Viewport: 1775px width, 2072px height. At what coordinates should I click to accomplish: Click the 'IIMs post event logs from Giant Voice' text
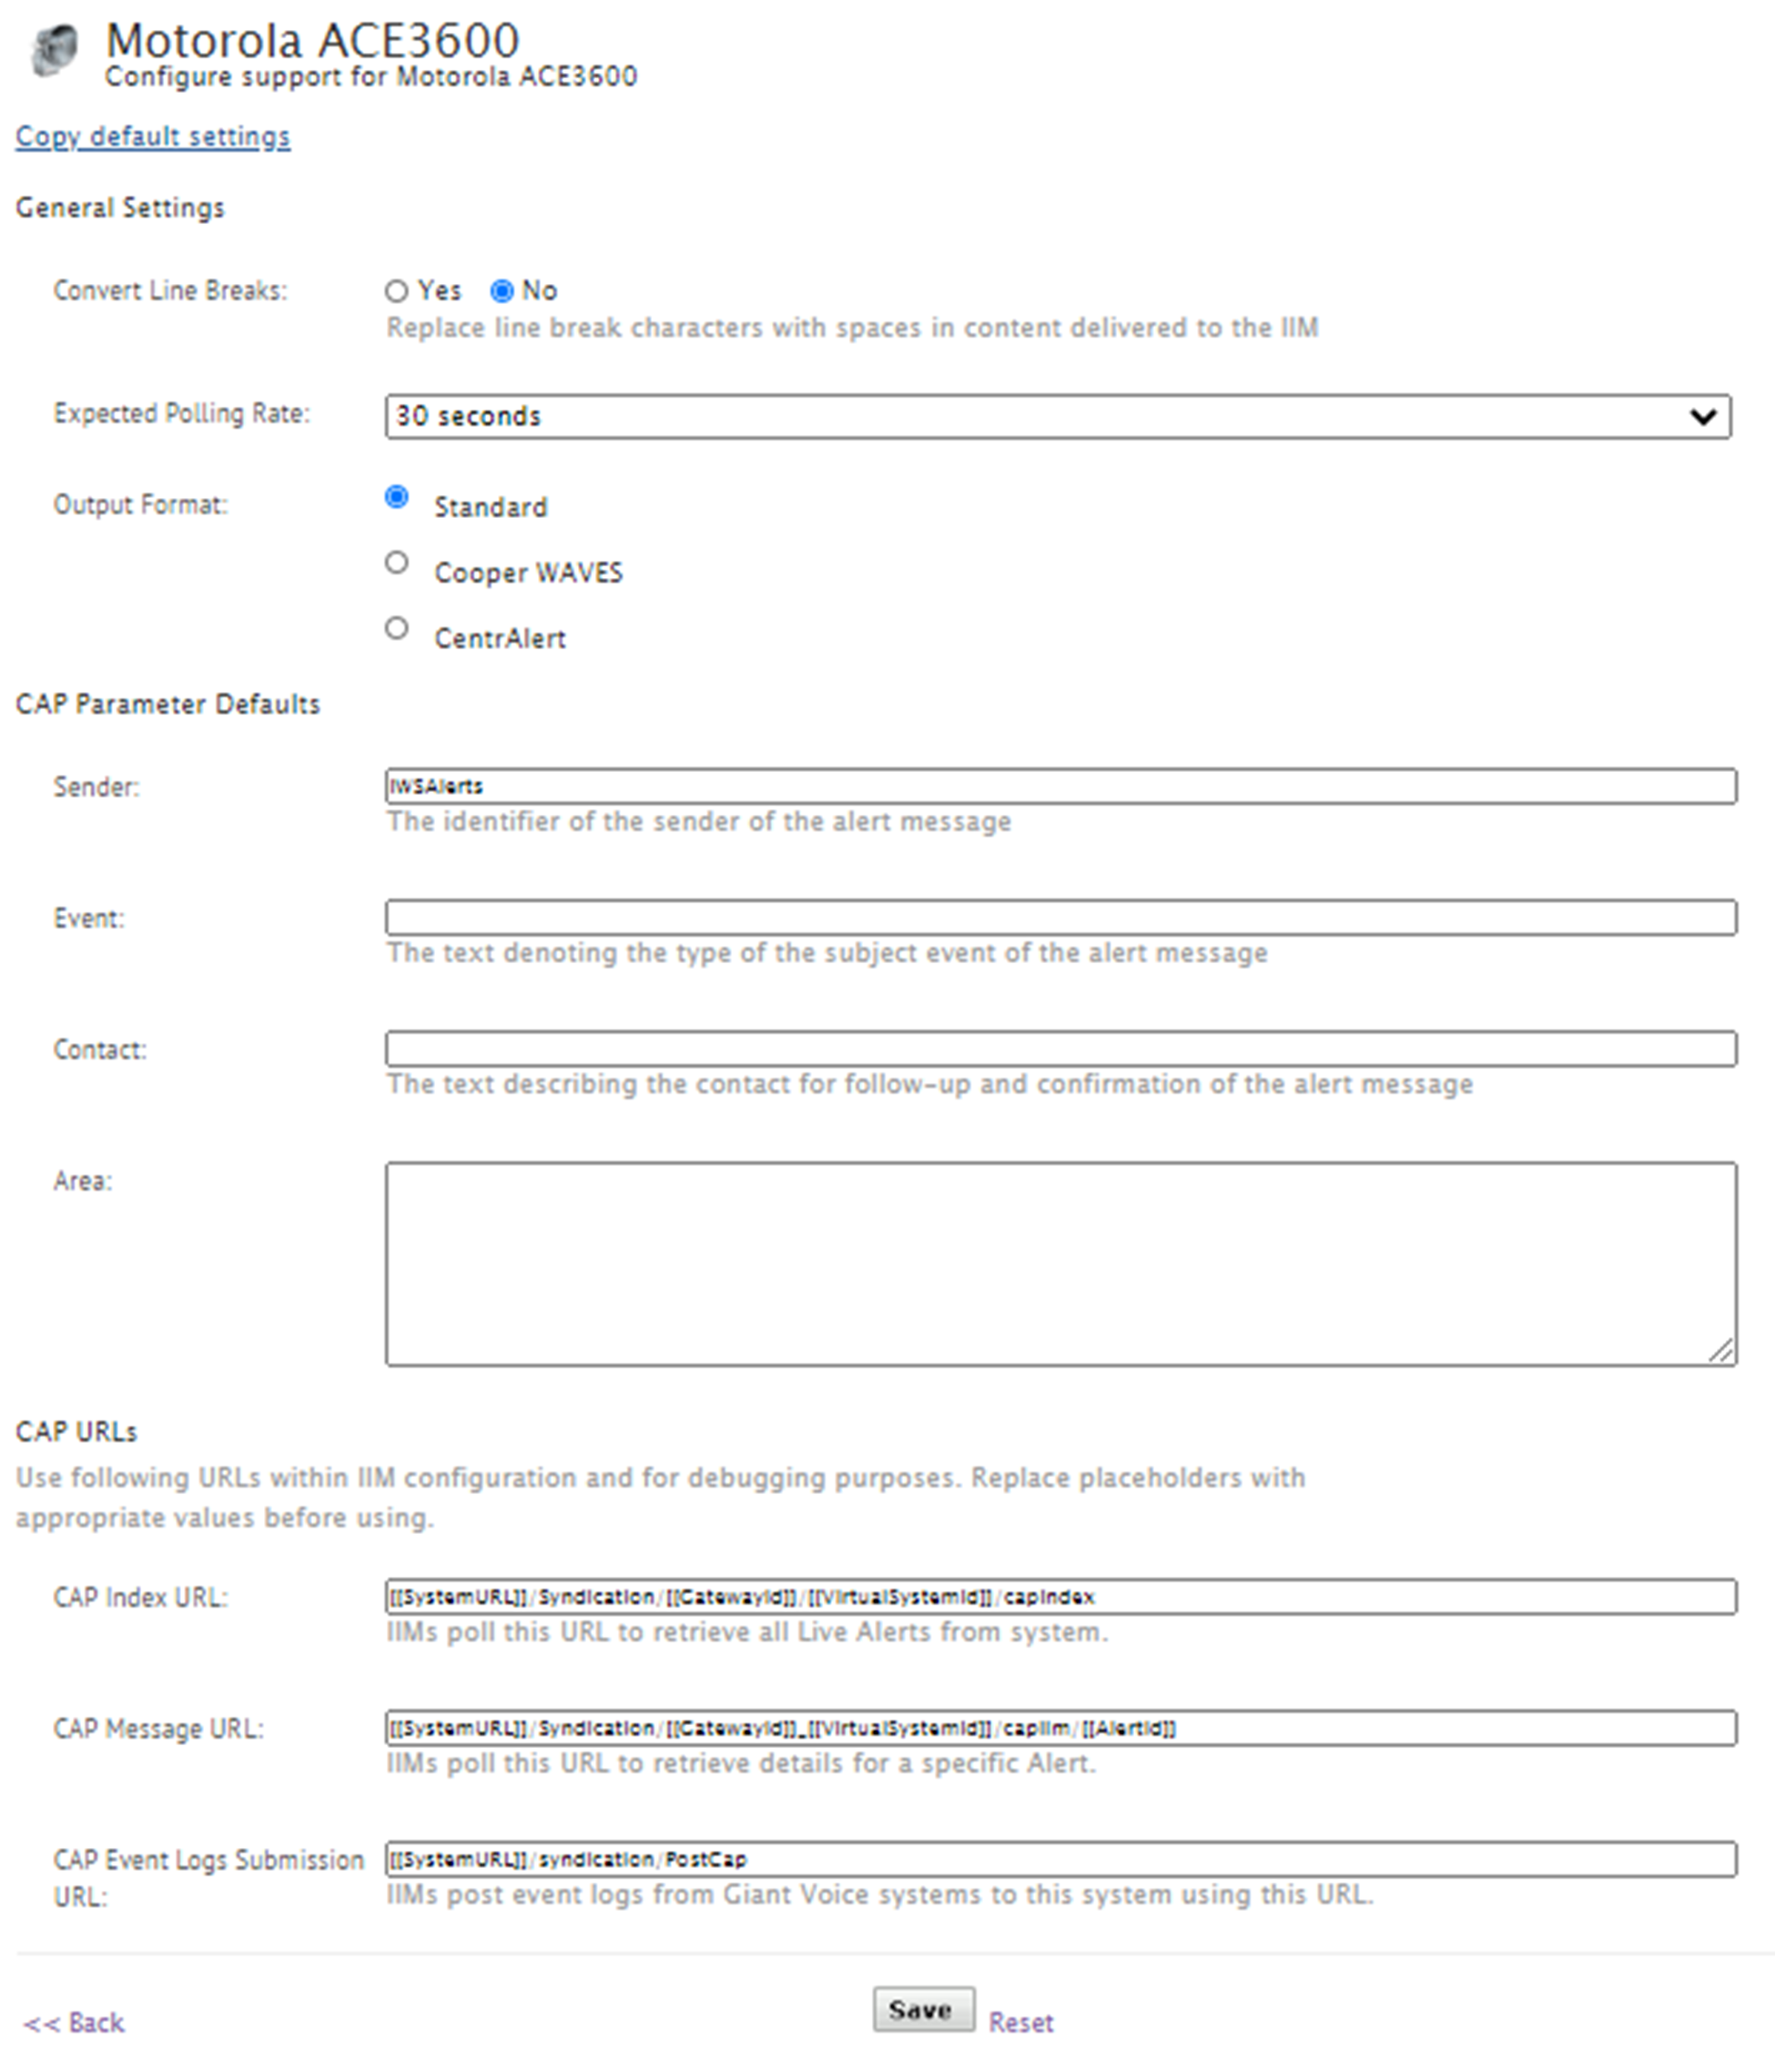pos(880,1894)
